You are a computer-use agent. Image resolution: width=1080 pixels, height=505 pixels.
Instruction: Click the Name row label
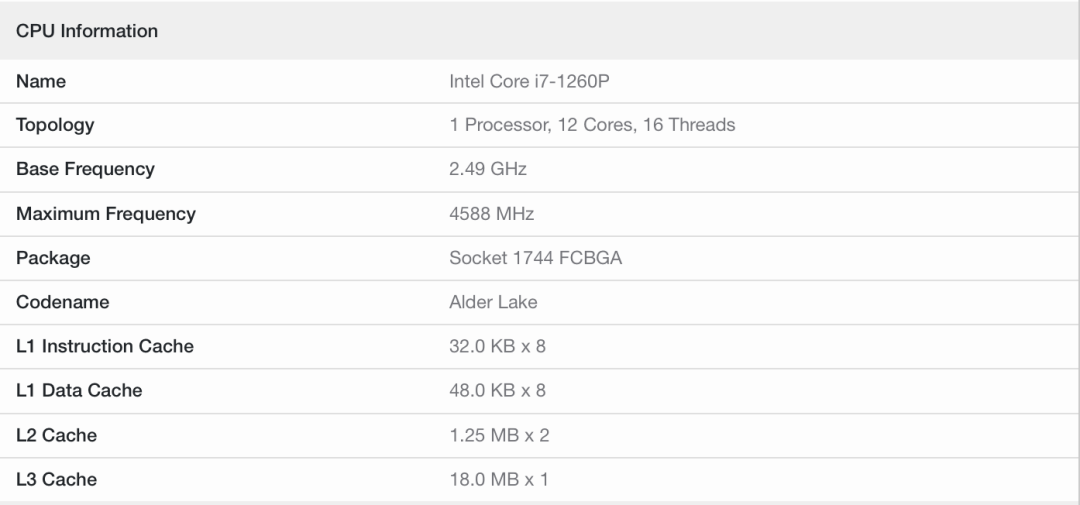point(41,81)
